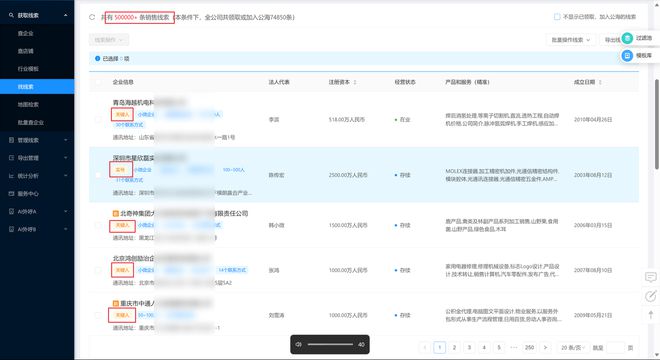This screenshot has width=660, height=360.
Task: Open the 线索操作 dropdown
Action: (x=109, y=40)
